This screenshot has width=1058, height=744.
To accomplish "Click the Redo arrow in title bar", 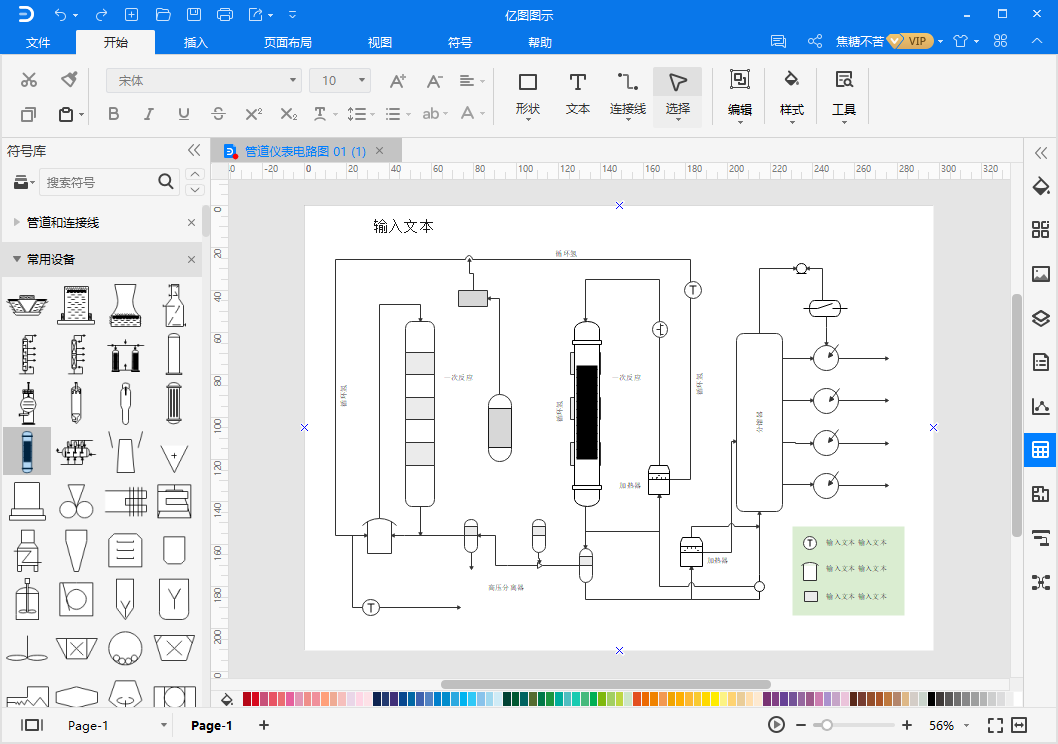I will pyautogui.click(x=102, y=14).
